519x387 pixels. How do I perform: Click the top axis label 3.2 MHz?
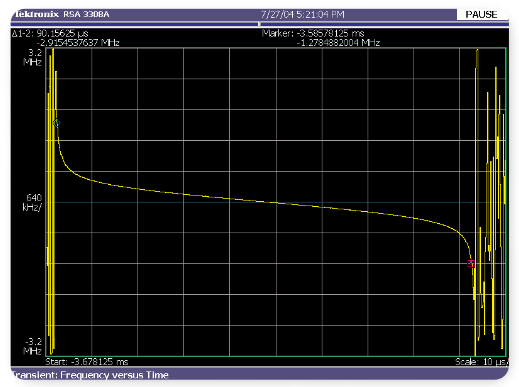click(x=33, y=57)
